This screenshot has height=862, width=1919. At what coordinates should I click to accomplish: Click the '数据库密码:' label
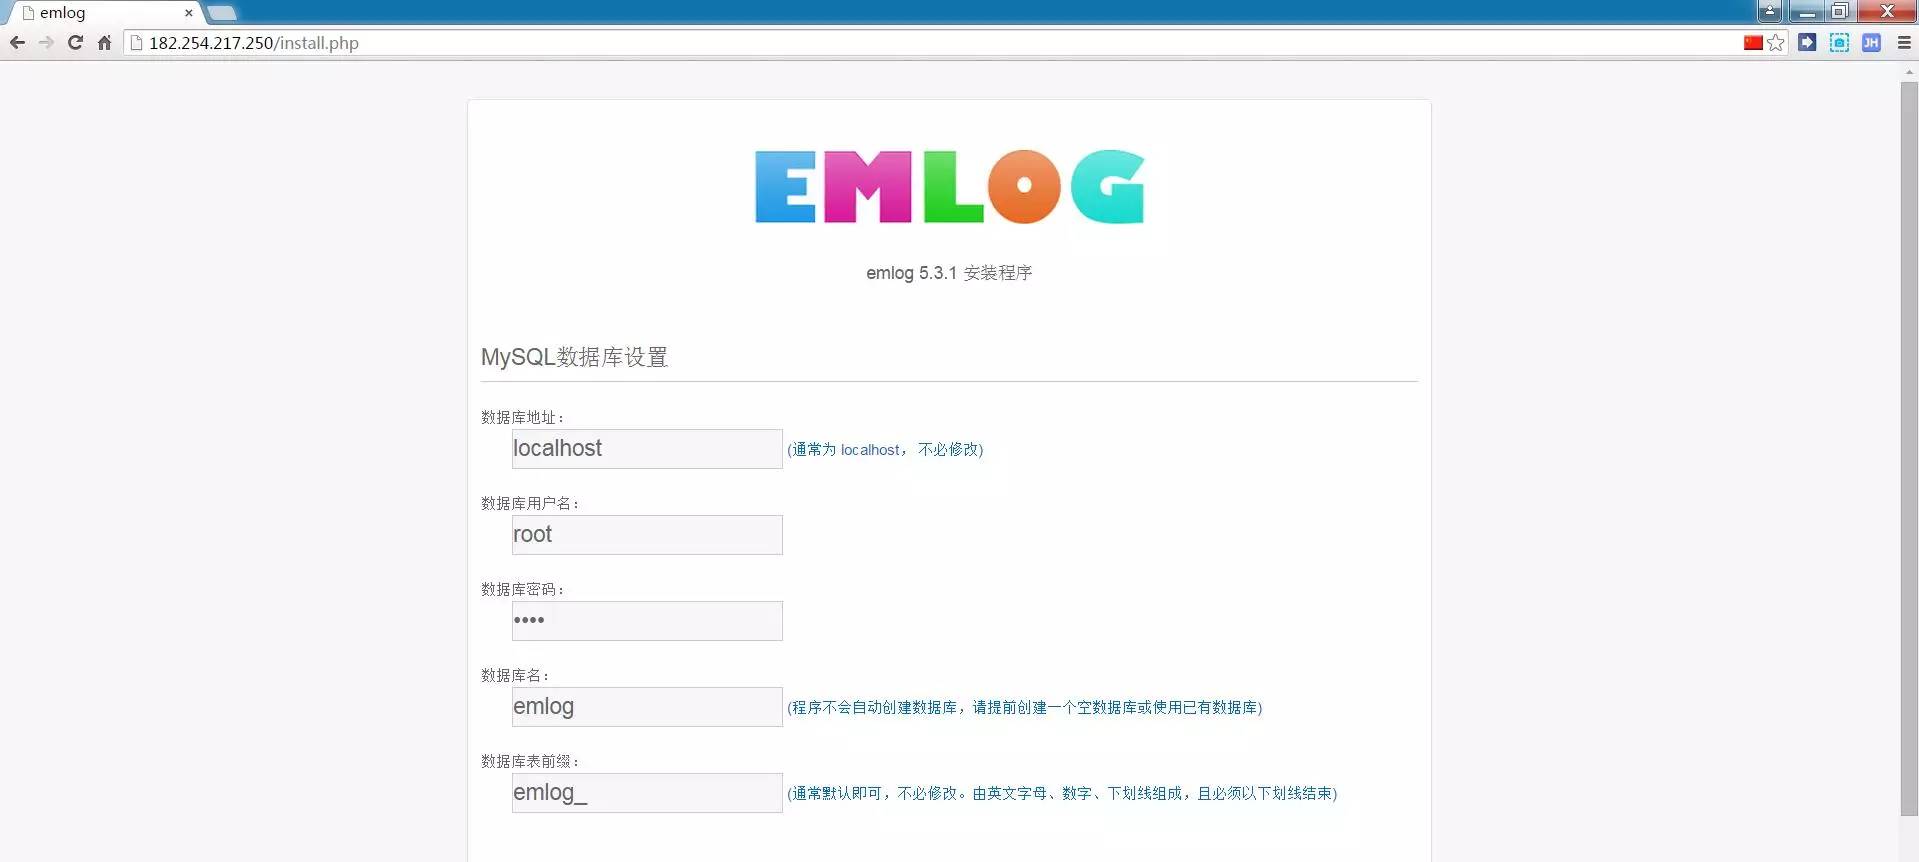point(522,589)
